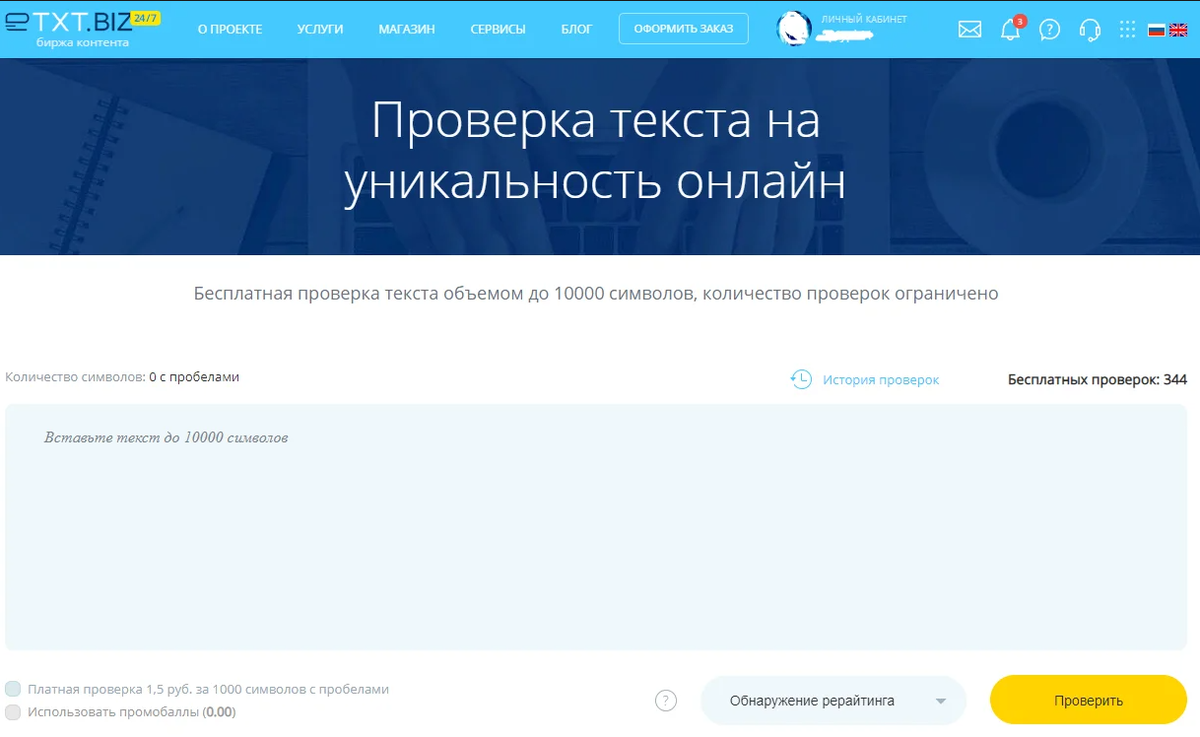This screenshot has width=1200, height=737.
Task: Click the 'Оформить заказ' button
Action: tap(683, 28)
